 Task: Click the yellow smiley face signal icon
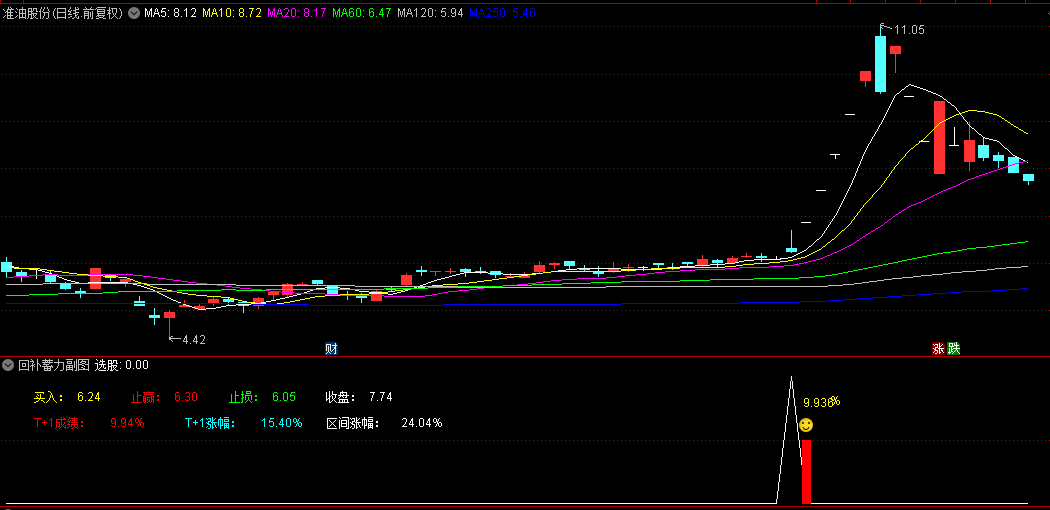[x=805, y=426]
